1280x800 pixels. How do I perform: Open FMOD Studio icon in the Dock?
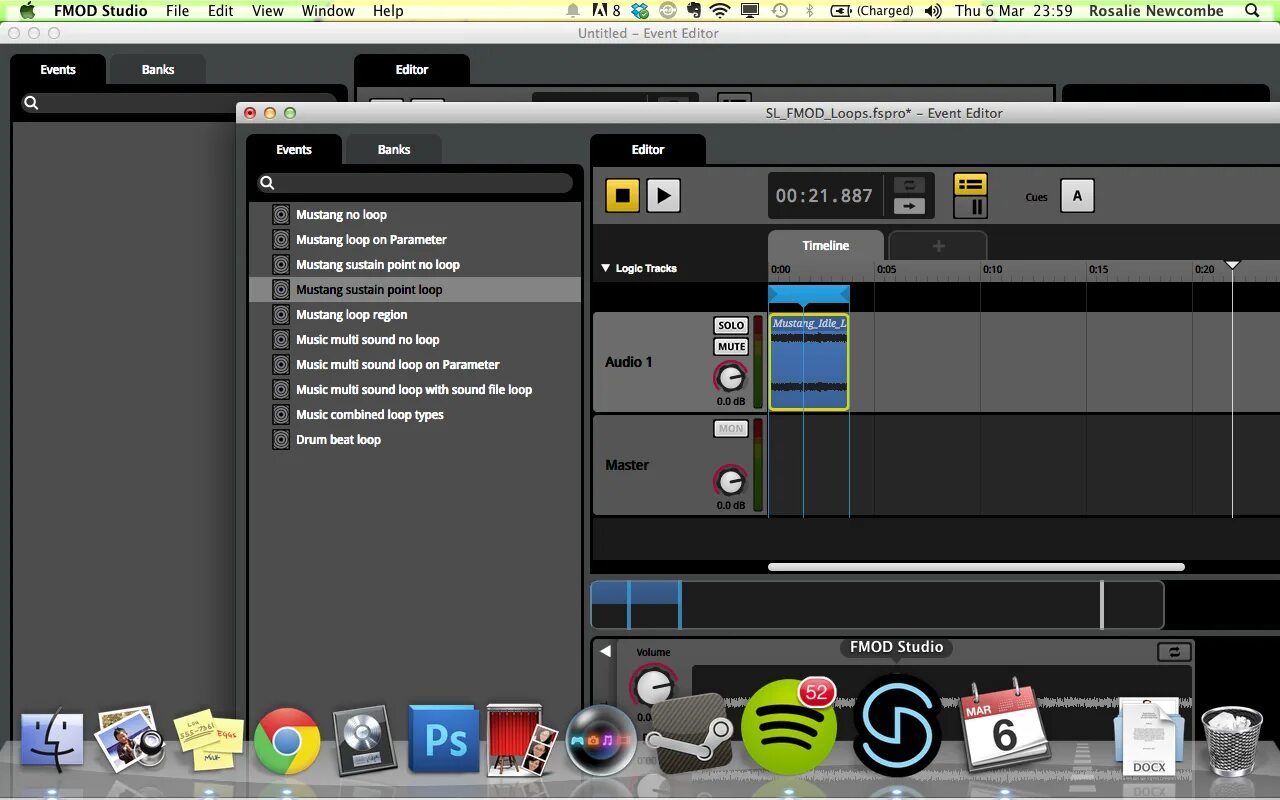coord(897,724)
